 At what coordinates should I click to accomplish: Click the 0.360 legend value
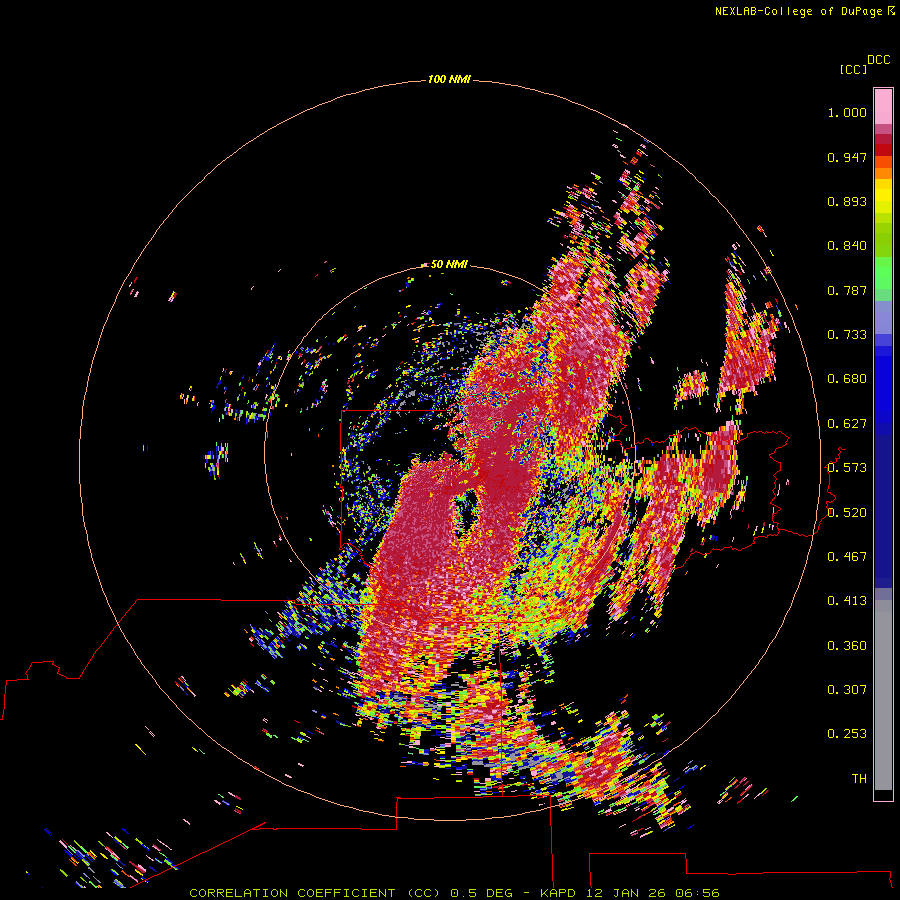click(847, 646)
